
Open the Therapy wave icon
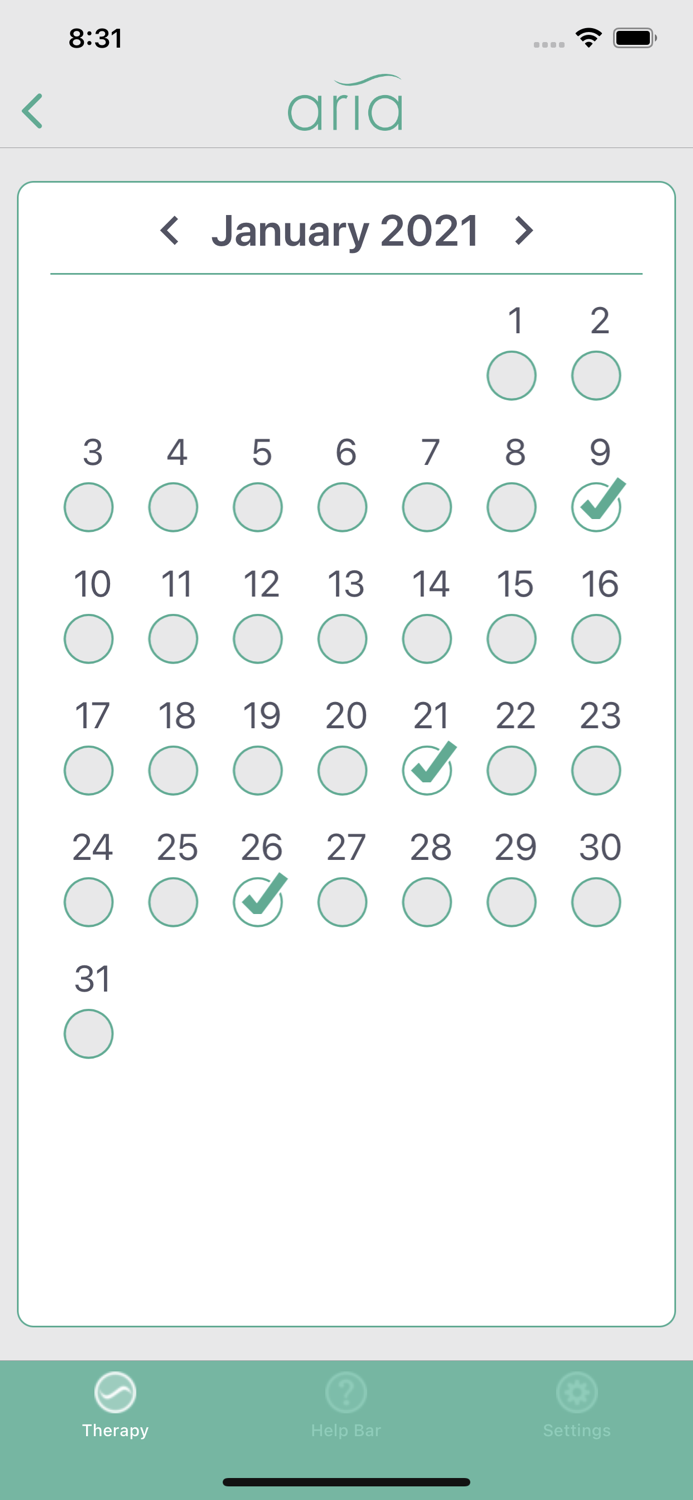click(115, 1392)
